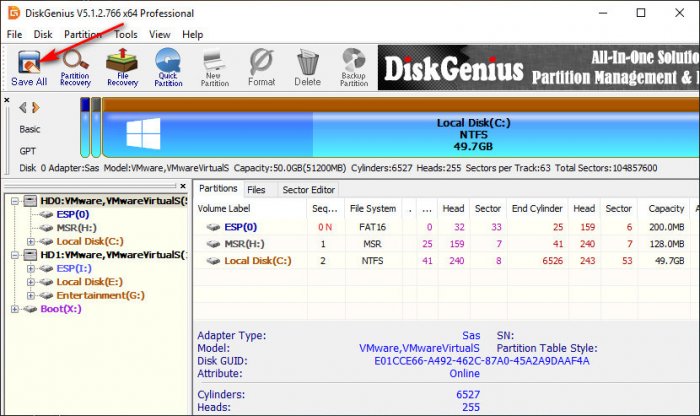Click the NTFS file system cell

tap(372, 261)
